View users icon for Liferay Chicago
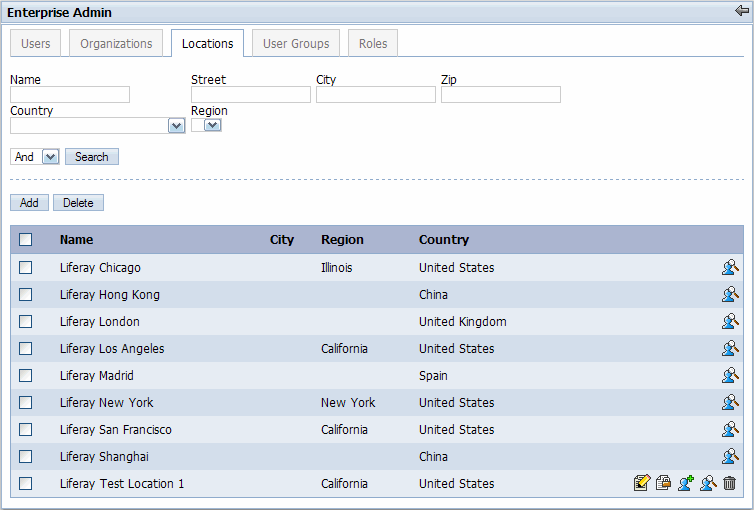 [x=729, y=267]
